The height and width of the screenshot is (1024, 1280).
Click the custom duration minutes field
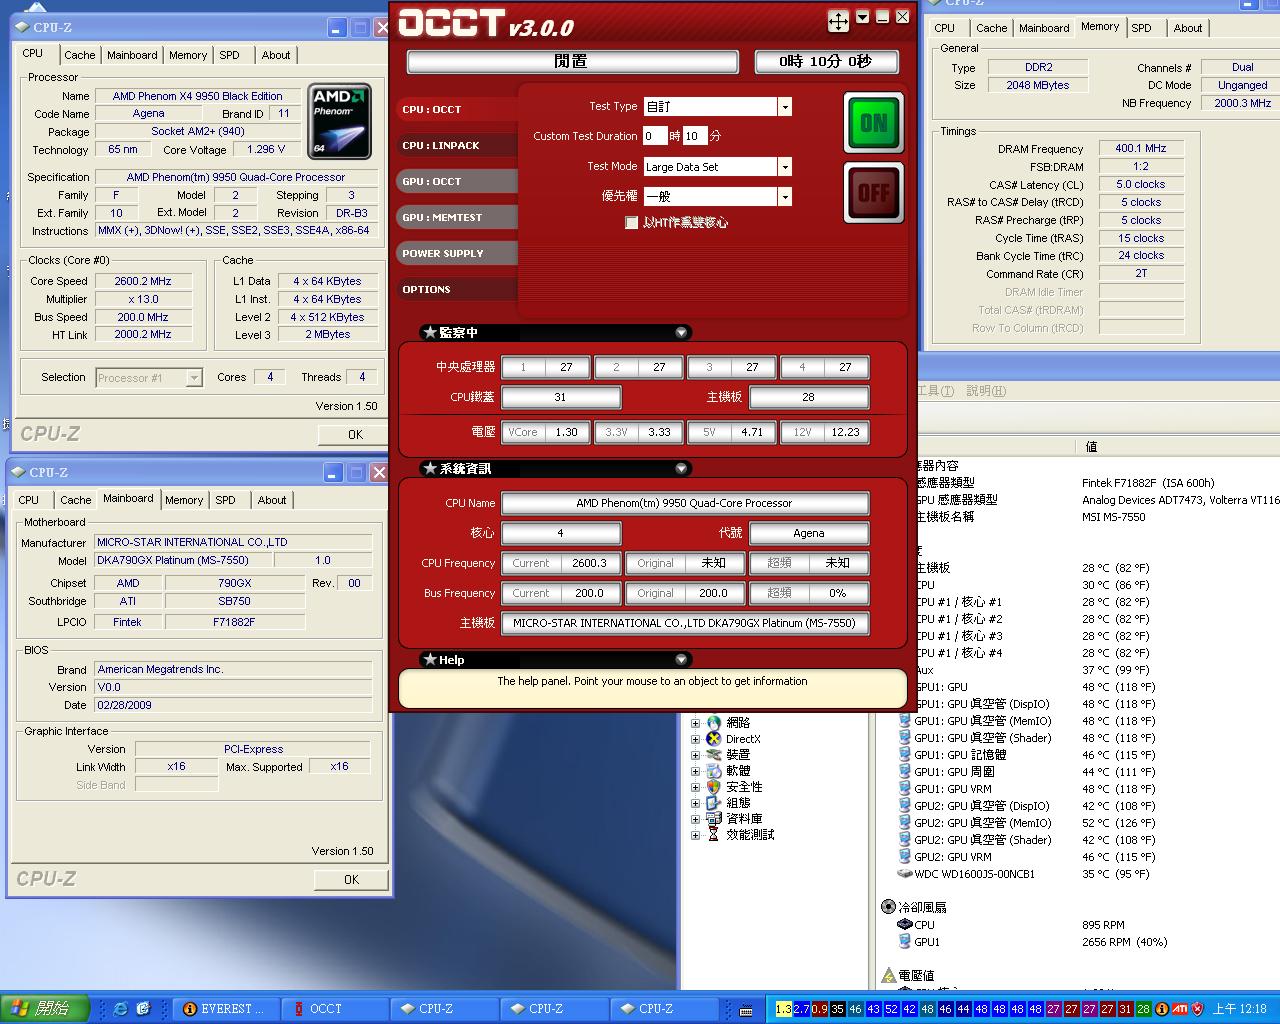[x=695, y=136]
